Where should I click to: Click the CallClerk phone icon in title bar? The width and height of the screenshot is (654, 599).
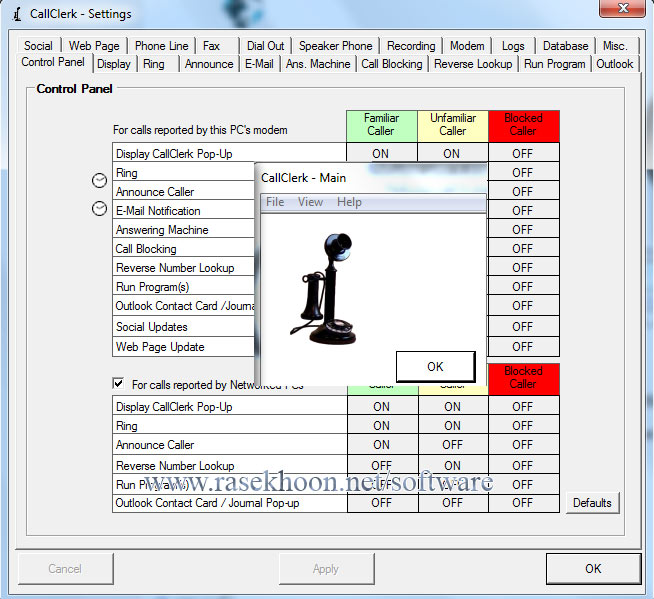17,14
